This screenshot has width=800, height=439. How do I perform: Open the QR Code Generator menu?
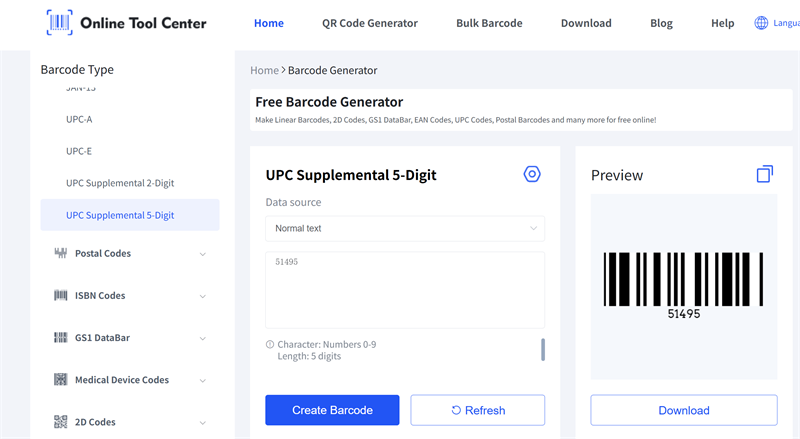point(370,23)
